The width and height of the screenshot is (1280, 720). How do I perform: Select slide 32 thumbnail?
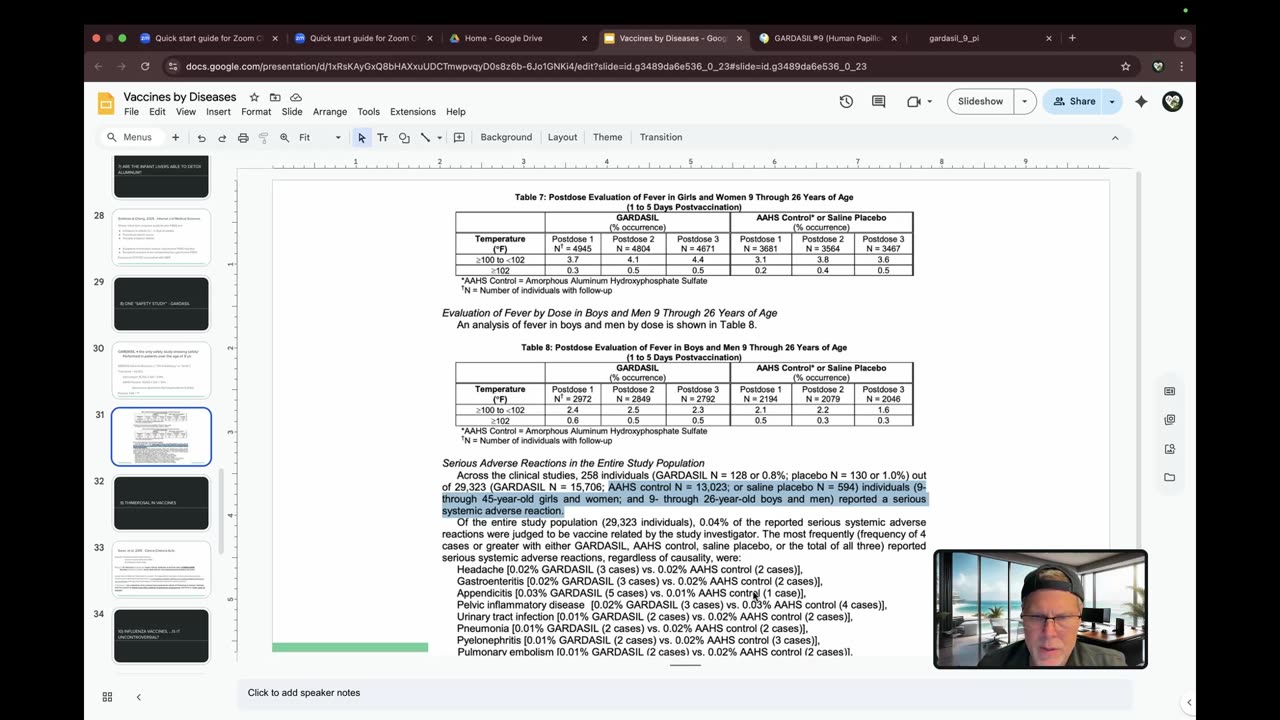click(161, 503)
